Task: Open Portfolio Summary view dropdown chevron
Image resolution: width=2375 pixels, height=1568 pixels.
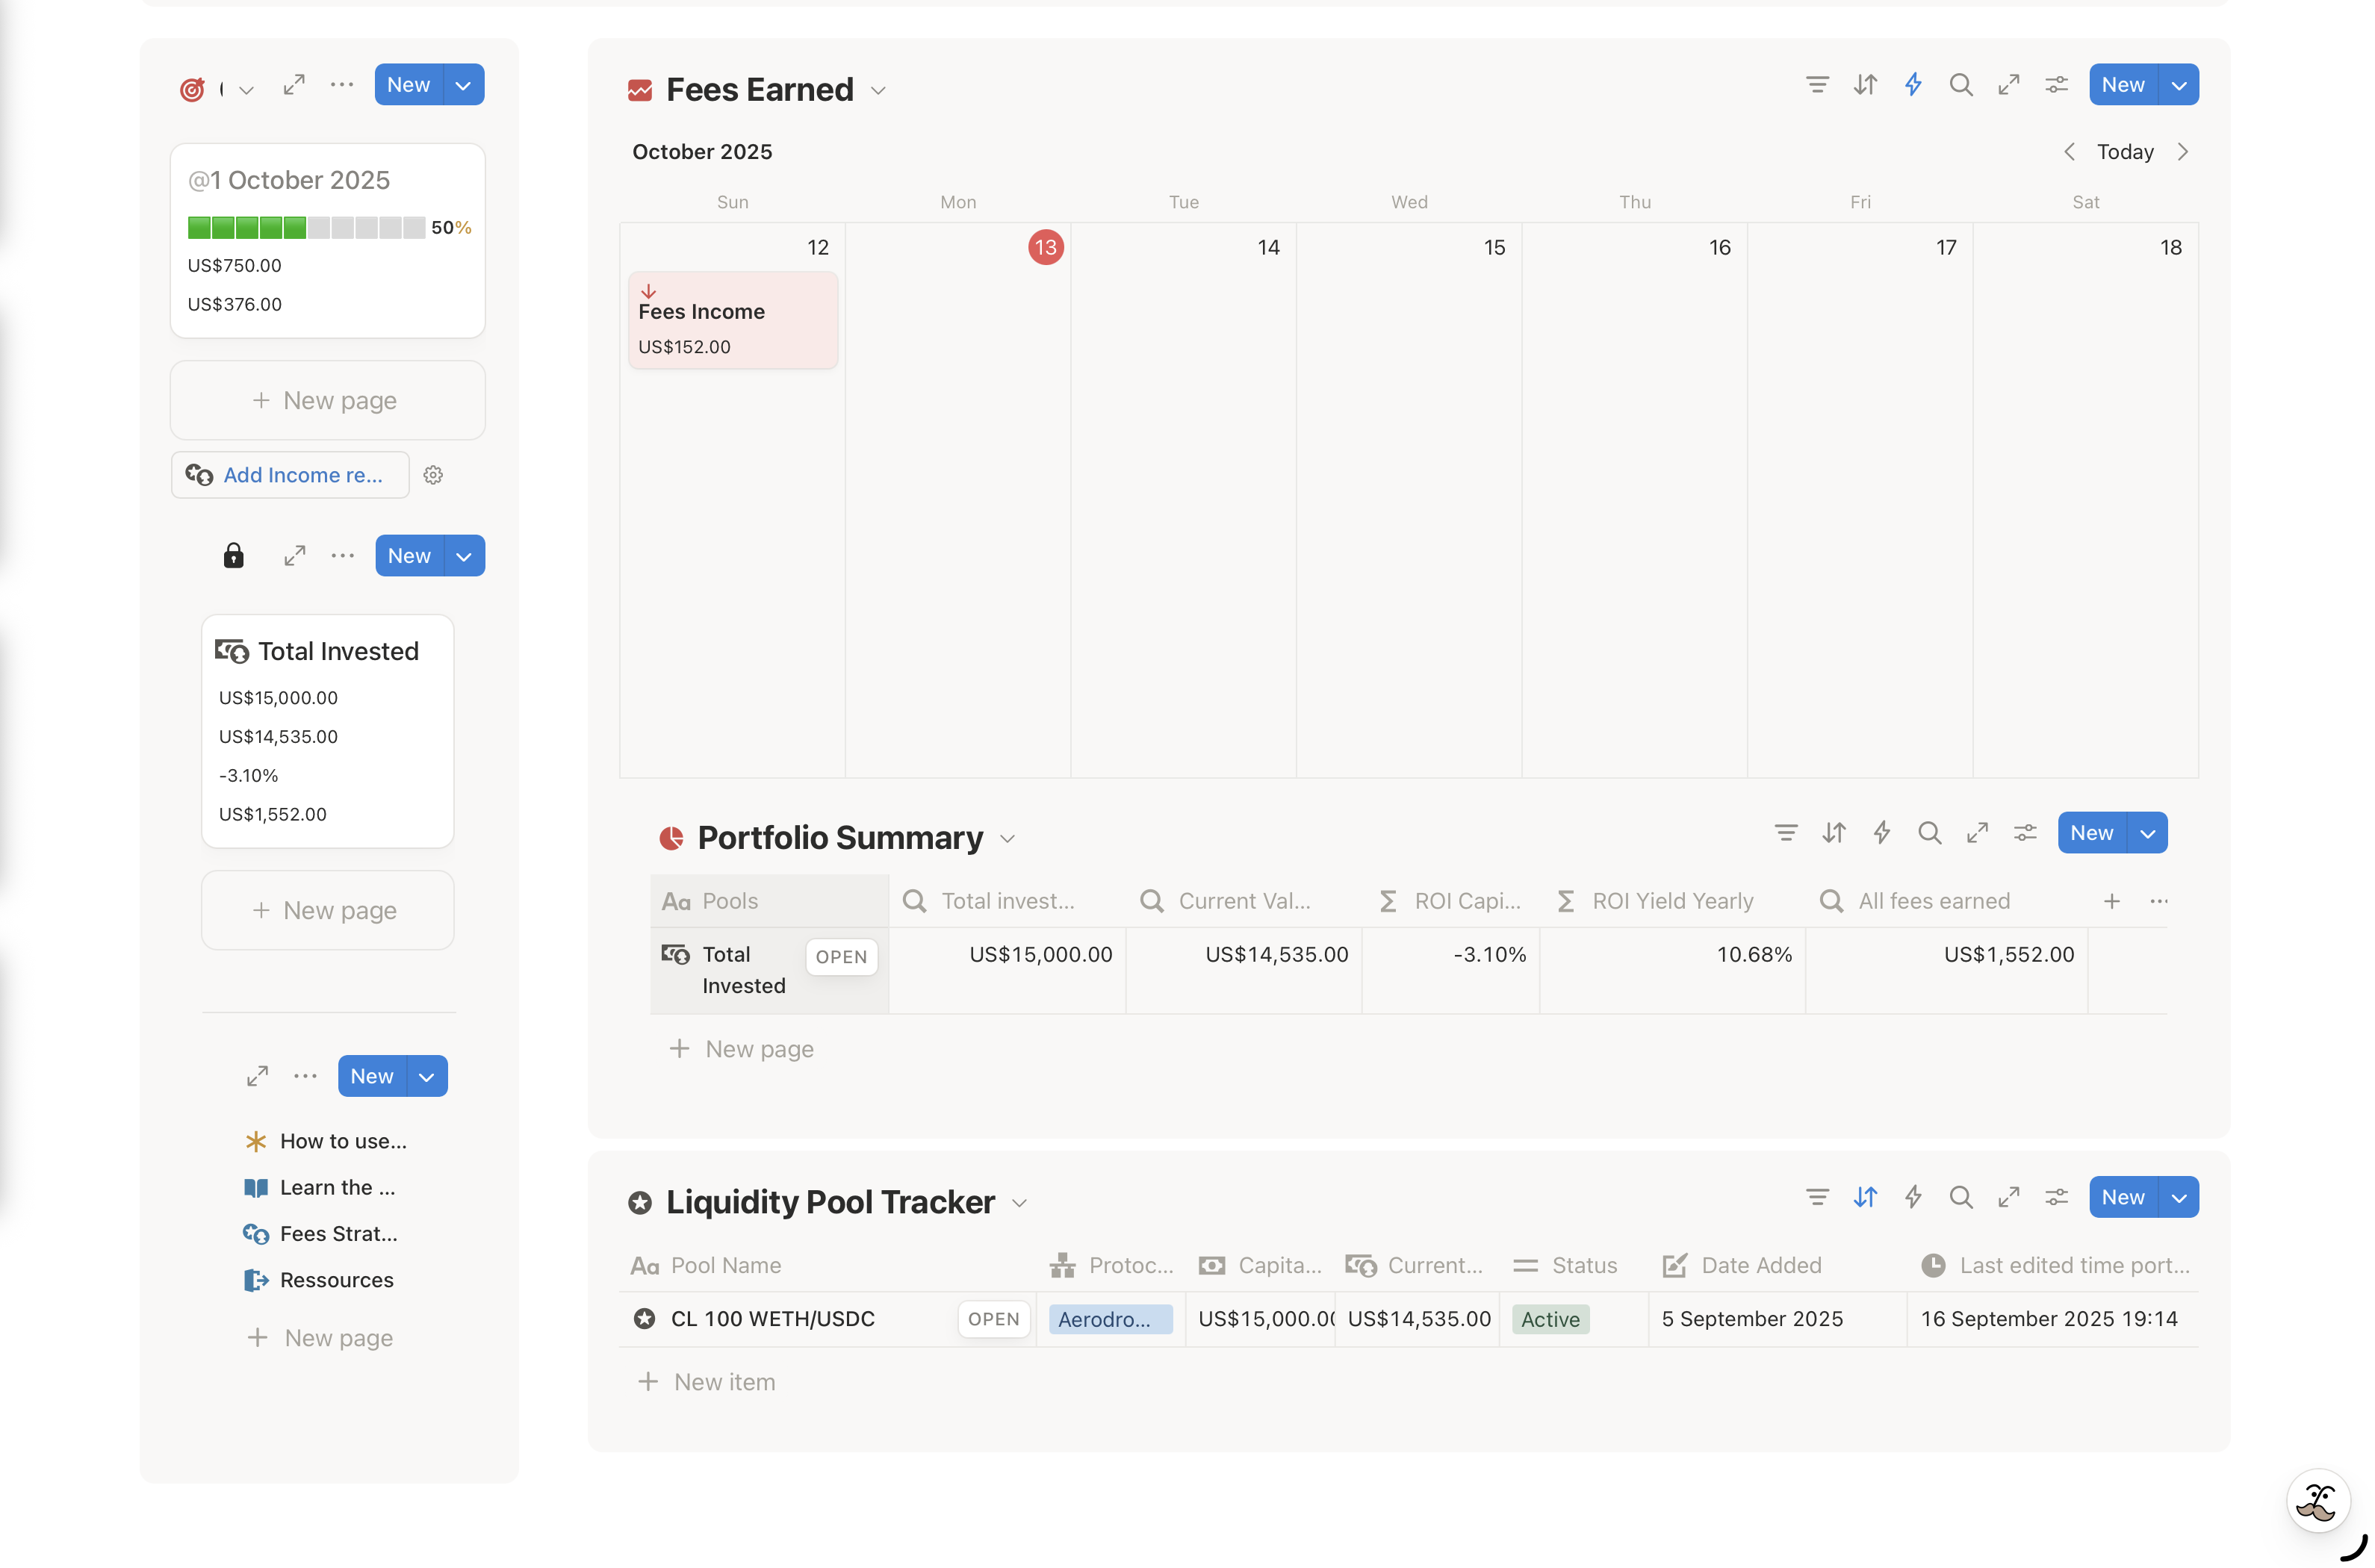Action: coord(1007,839)
